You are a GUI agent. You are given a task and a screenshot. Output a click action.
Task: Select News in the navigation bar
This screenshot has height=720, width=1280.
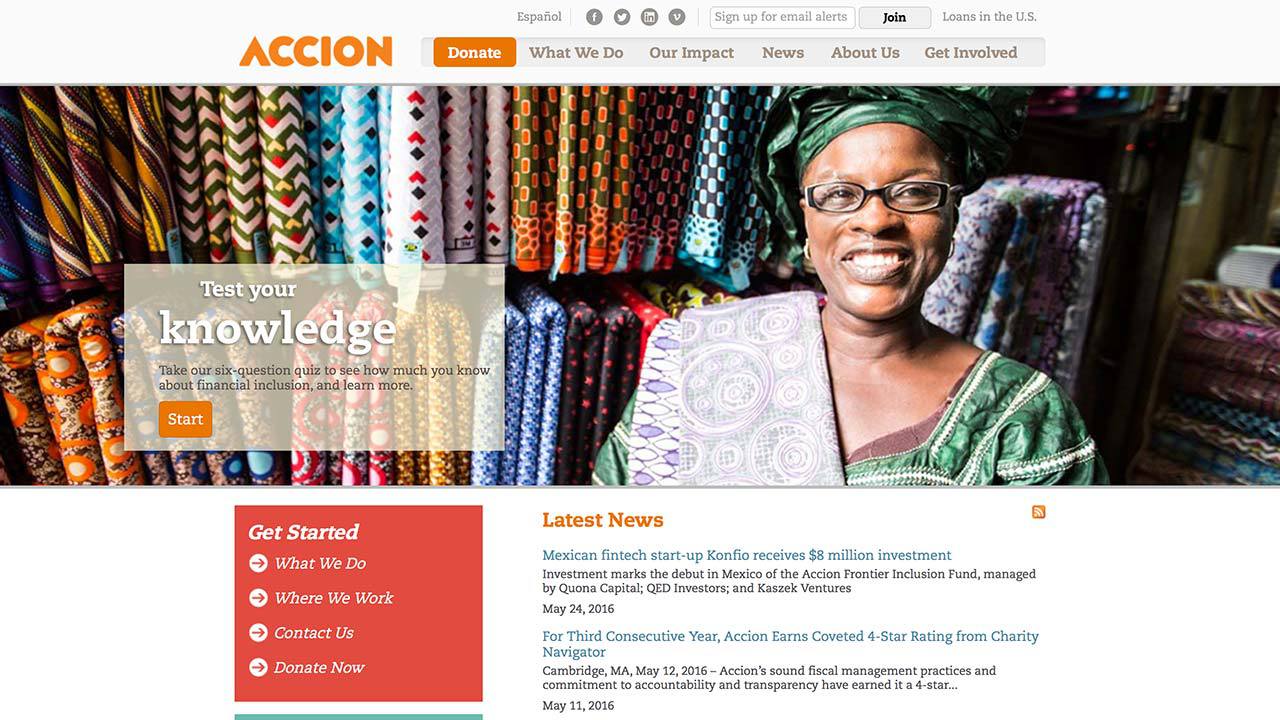click(783, 53)
